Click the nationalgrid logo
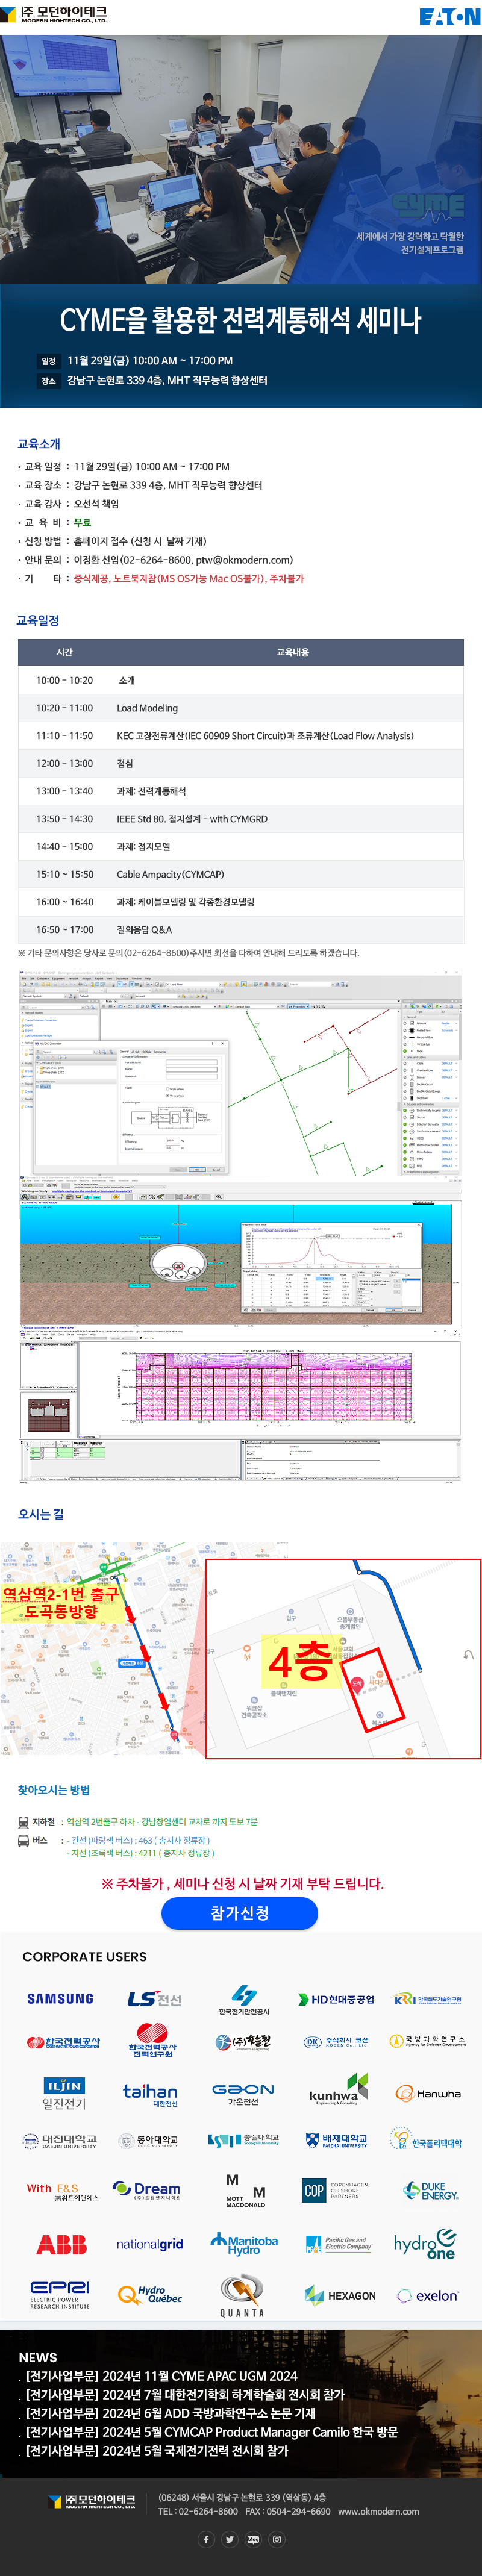 coord(150,2244)
